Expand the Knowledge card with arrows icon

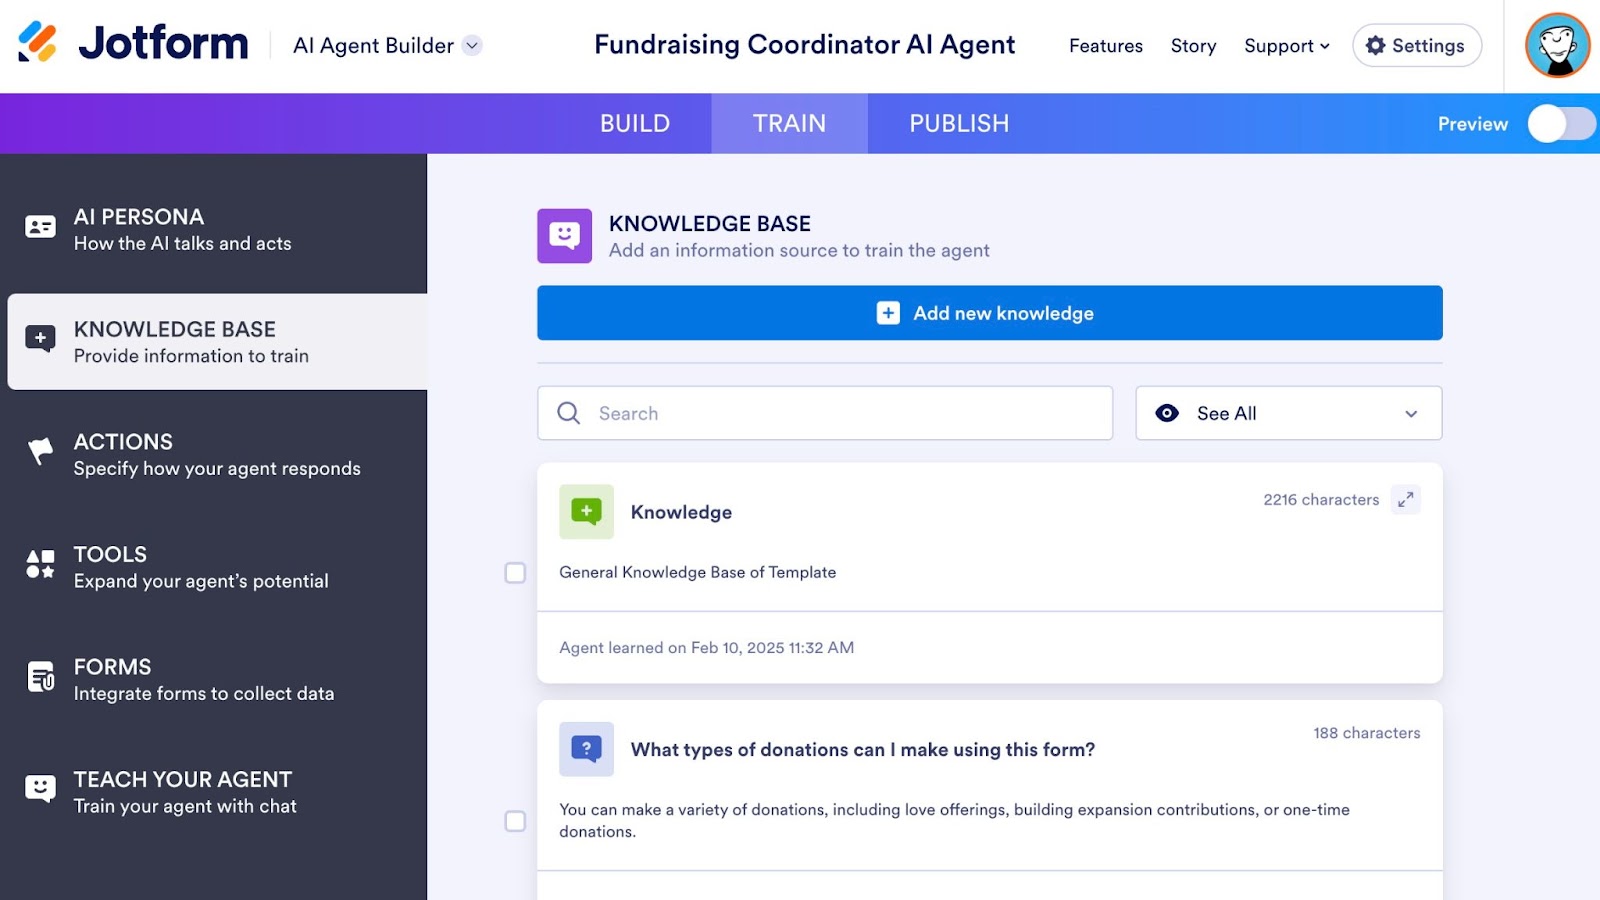click(x=1405, y=499)
